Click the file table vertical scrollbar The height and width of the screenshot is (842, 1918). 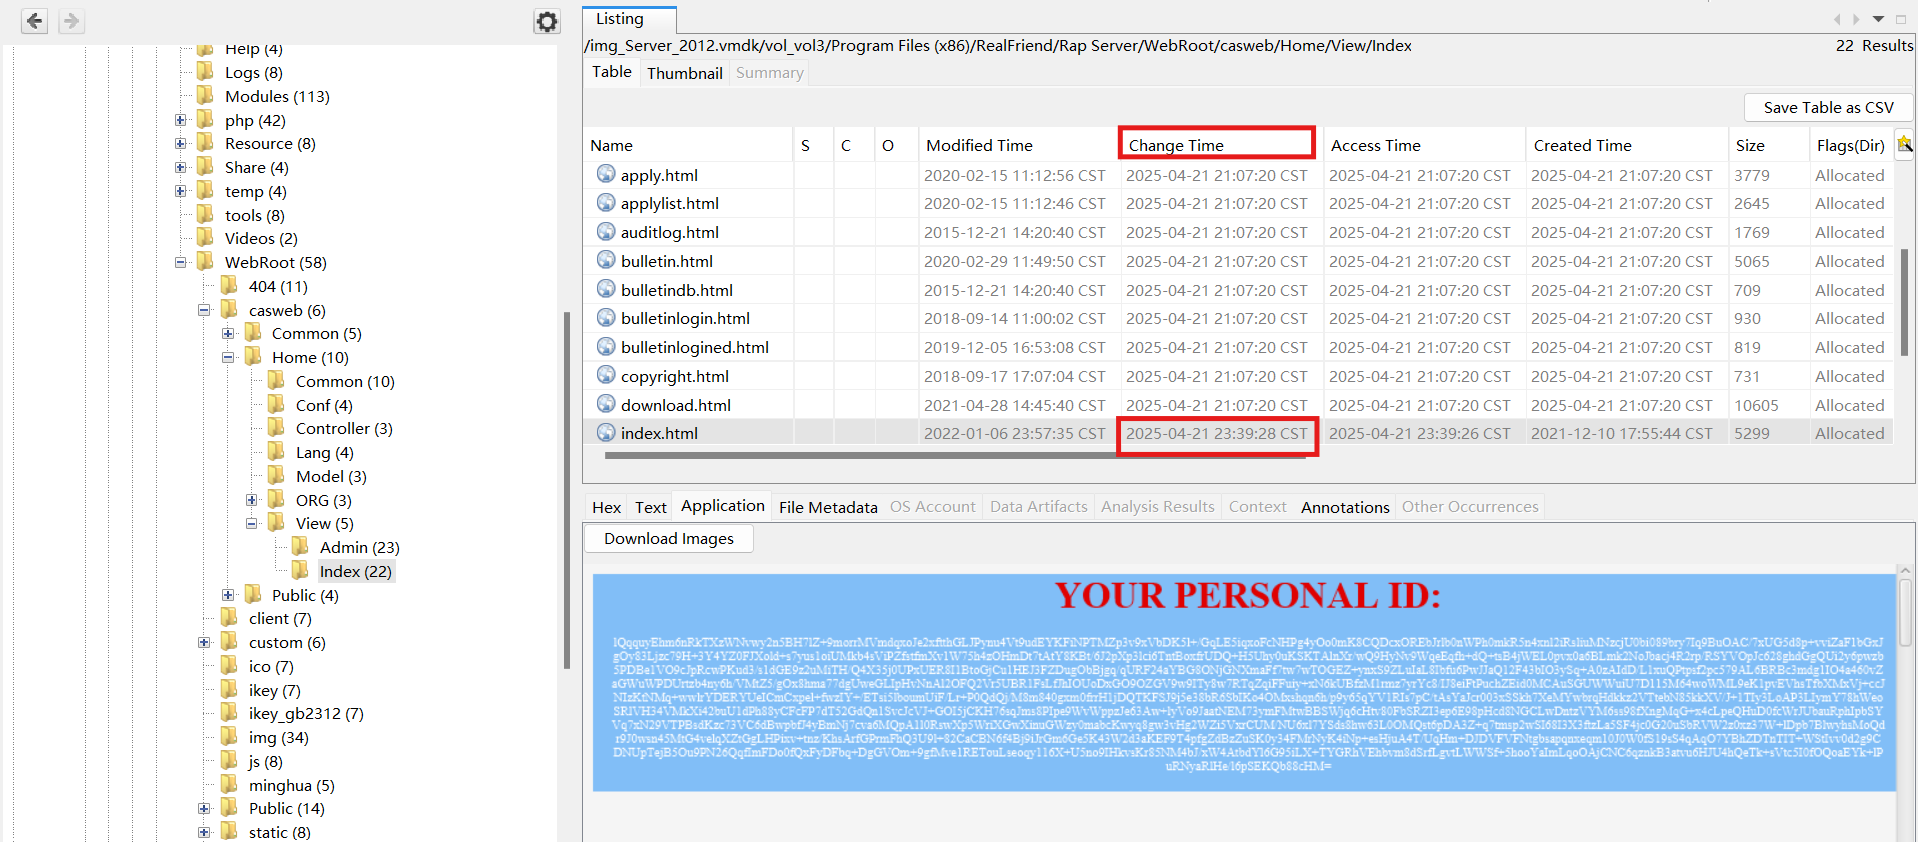[x=1904, y=300]
